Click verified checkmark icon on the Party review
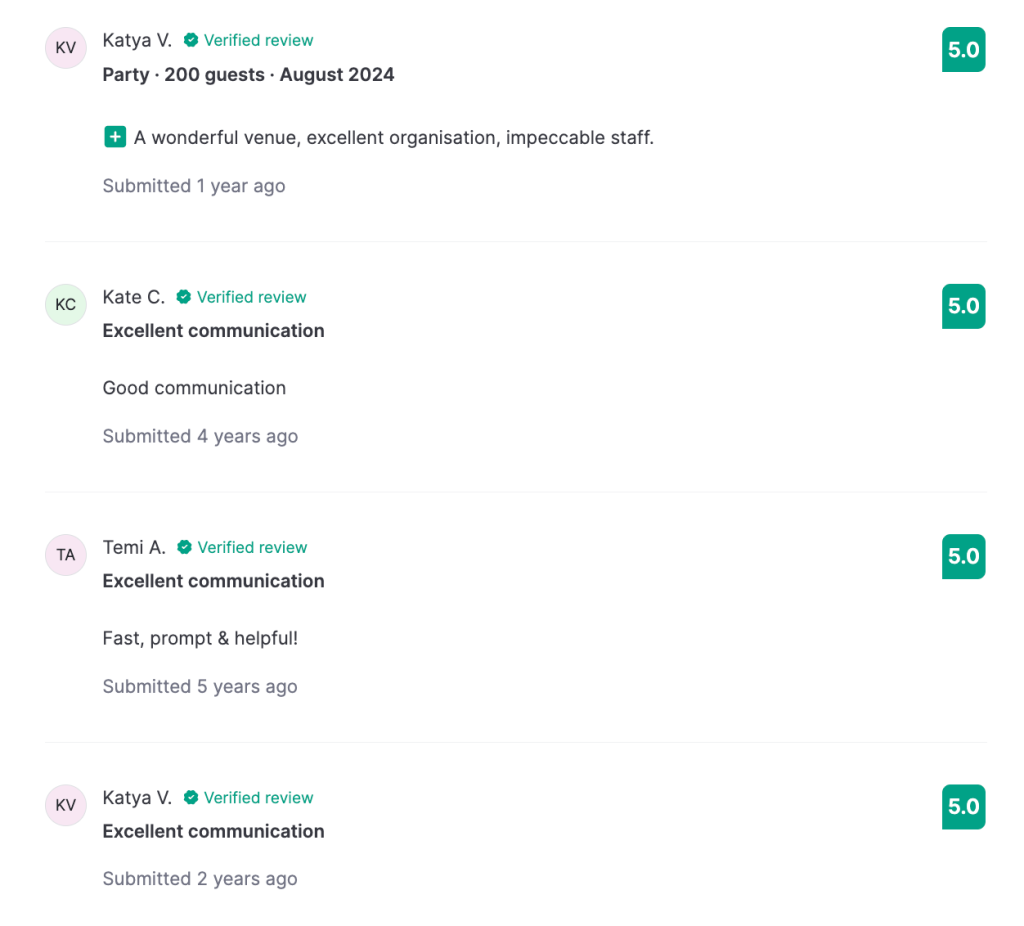The height and width of the screenshot is (926, 1024). (x=191, y=40)
